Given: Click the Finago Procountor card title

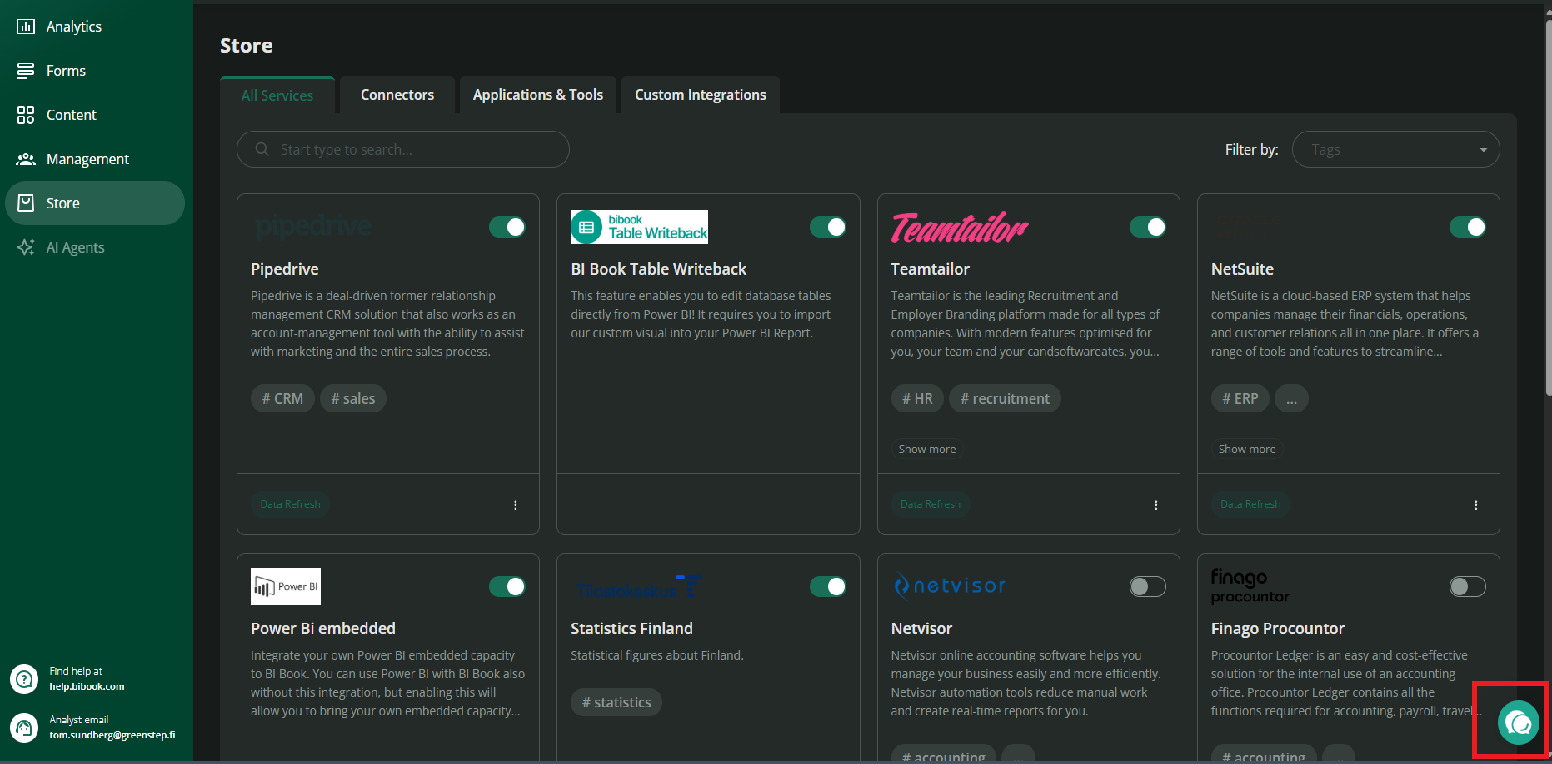Looking at the screenshot, I should click(1278, 628).
